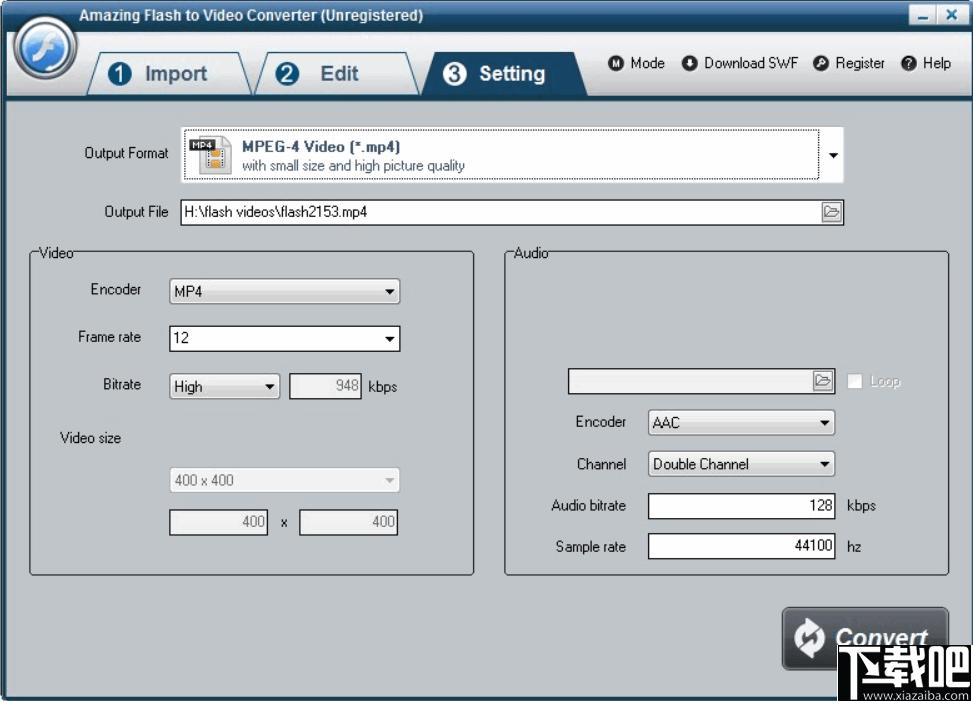Open the Mode menu icon
This screenshot has height=701, width=973.
point(616,63)
